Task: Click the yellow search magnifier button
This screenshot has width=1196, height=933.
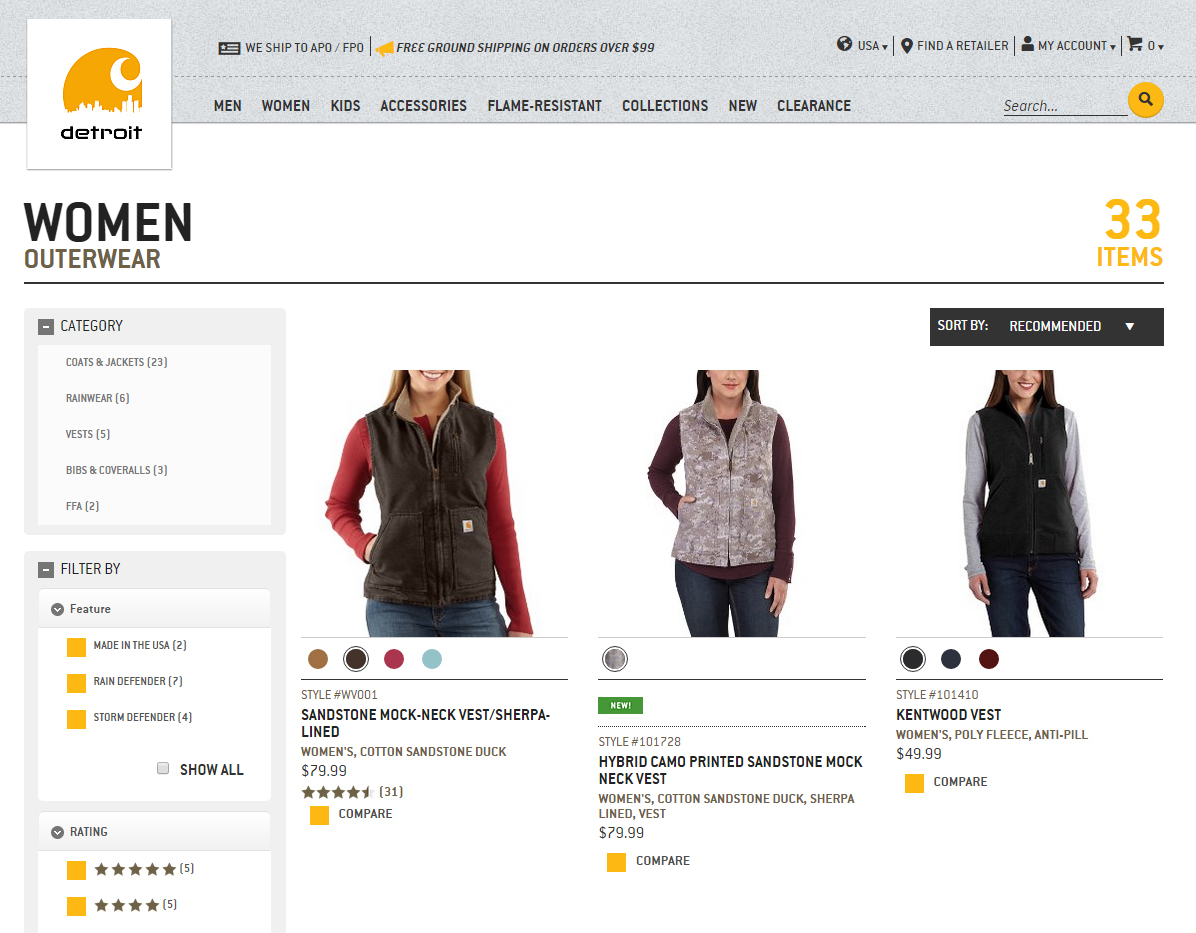Action: coord(1145,100)
